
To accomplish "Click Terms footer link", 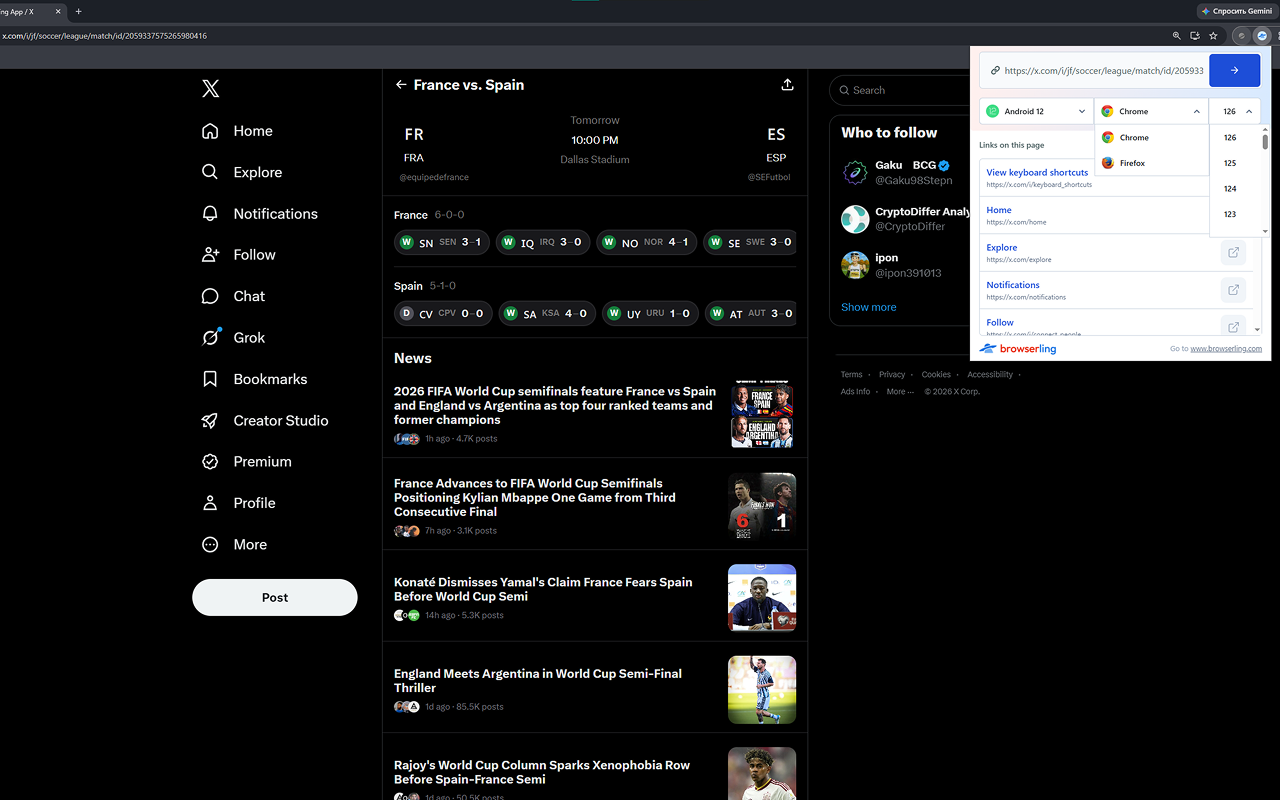I will coord(851,375).
